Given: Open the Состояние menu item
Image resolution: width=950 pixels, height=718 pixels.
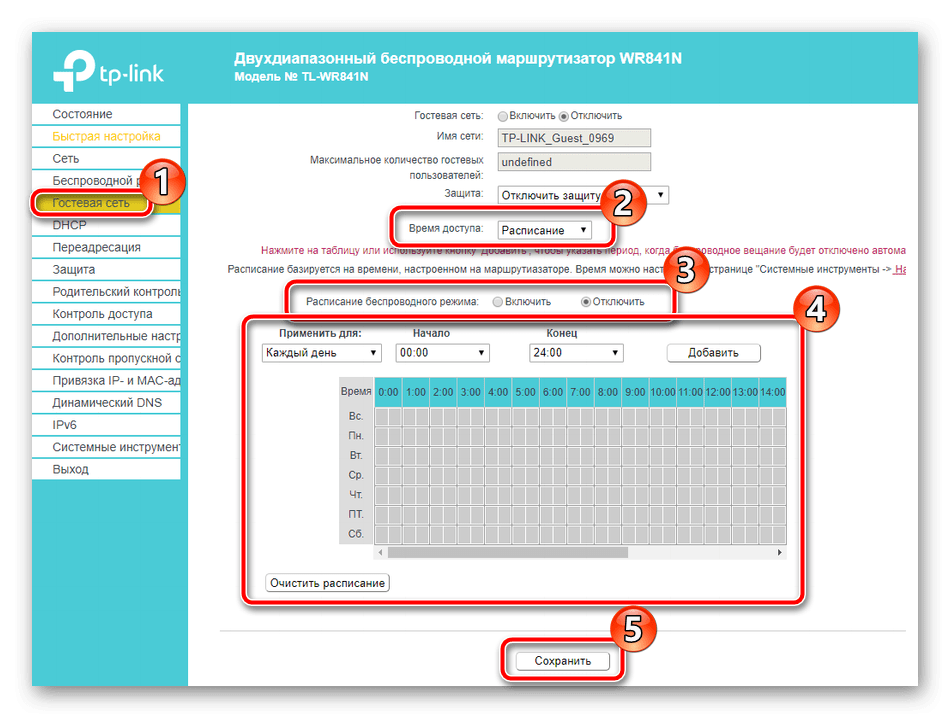Looking at the screenshot, I should click(x=83, y=114).
